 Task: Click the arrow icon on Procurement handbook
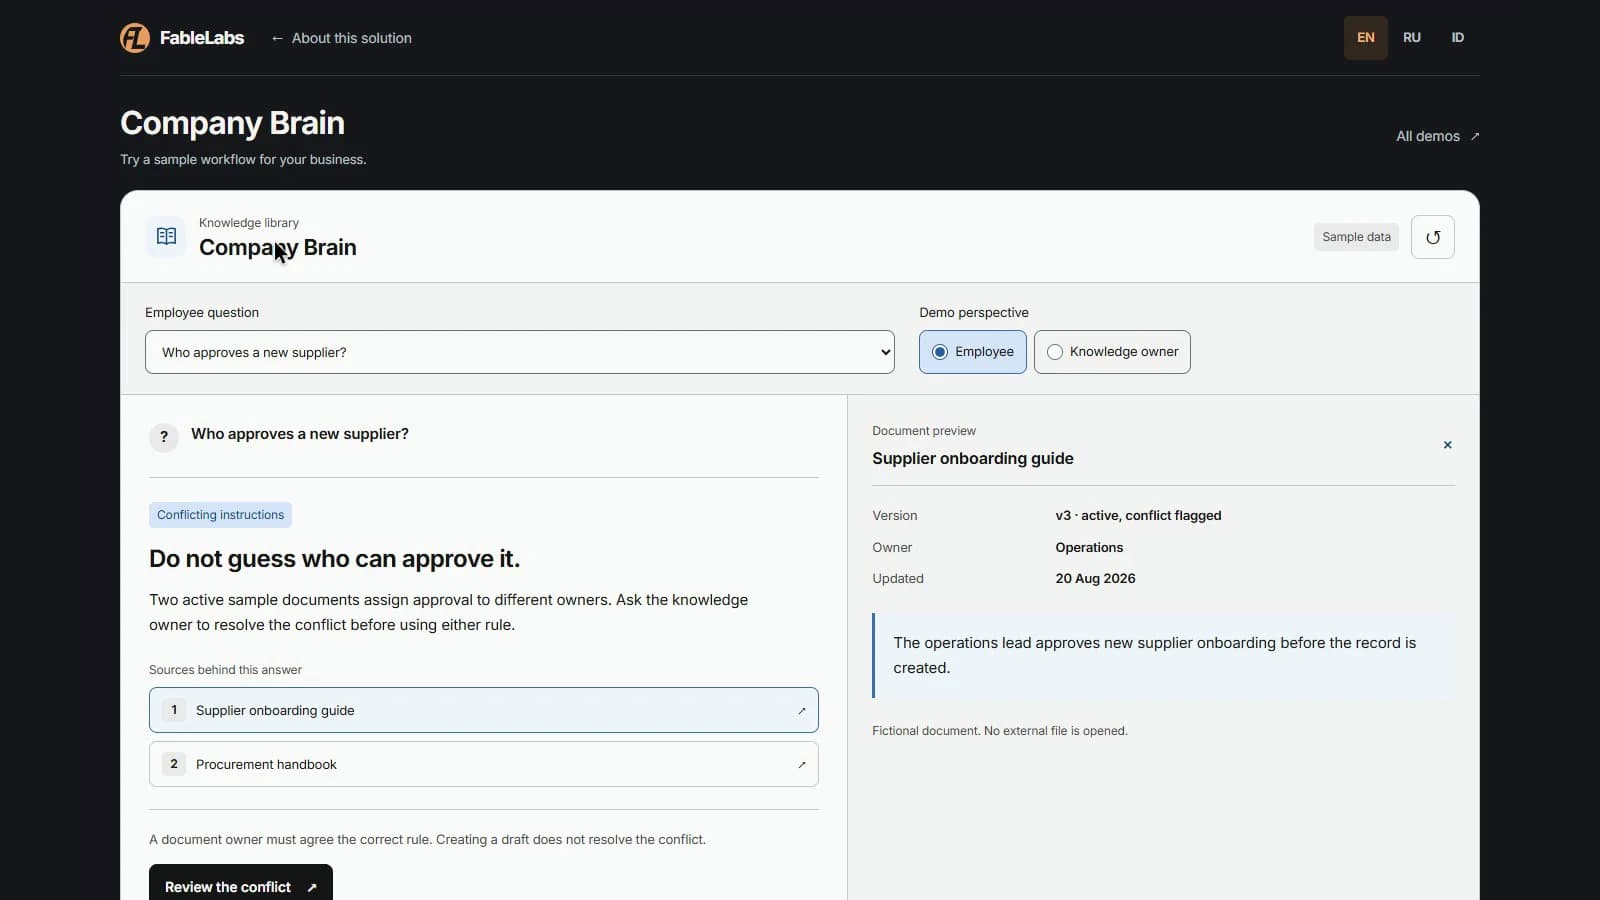click(x=801, y=765)
